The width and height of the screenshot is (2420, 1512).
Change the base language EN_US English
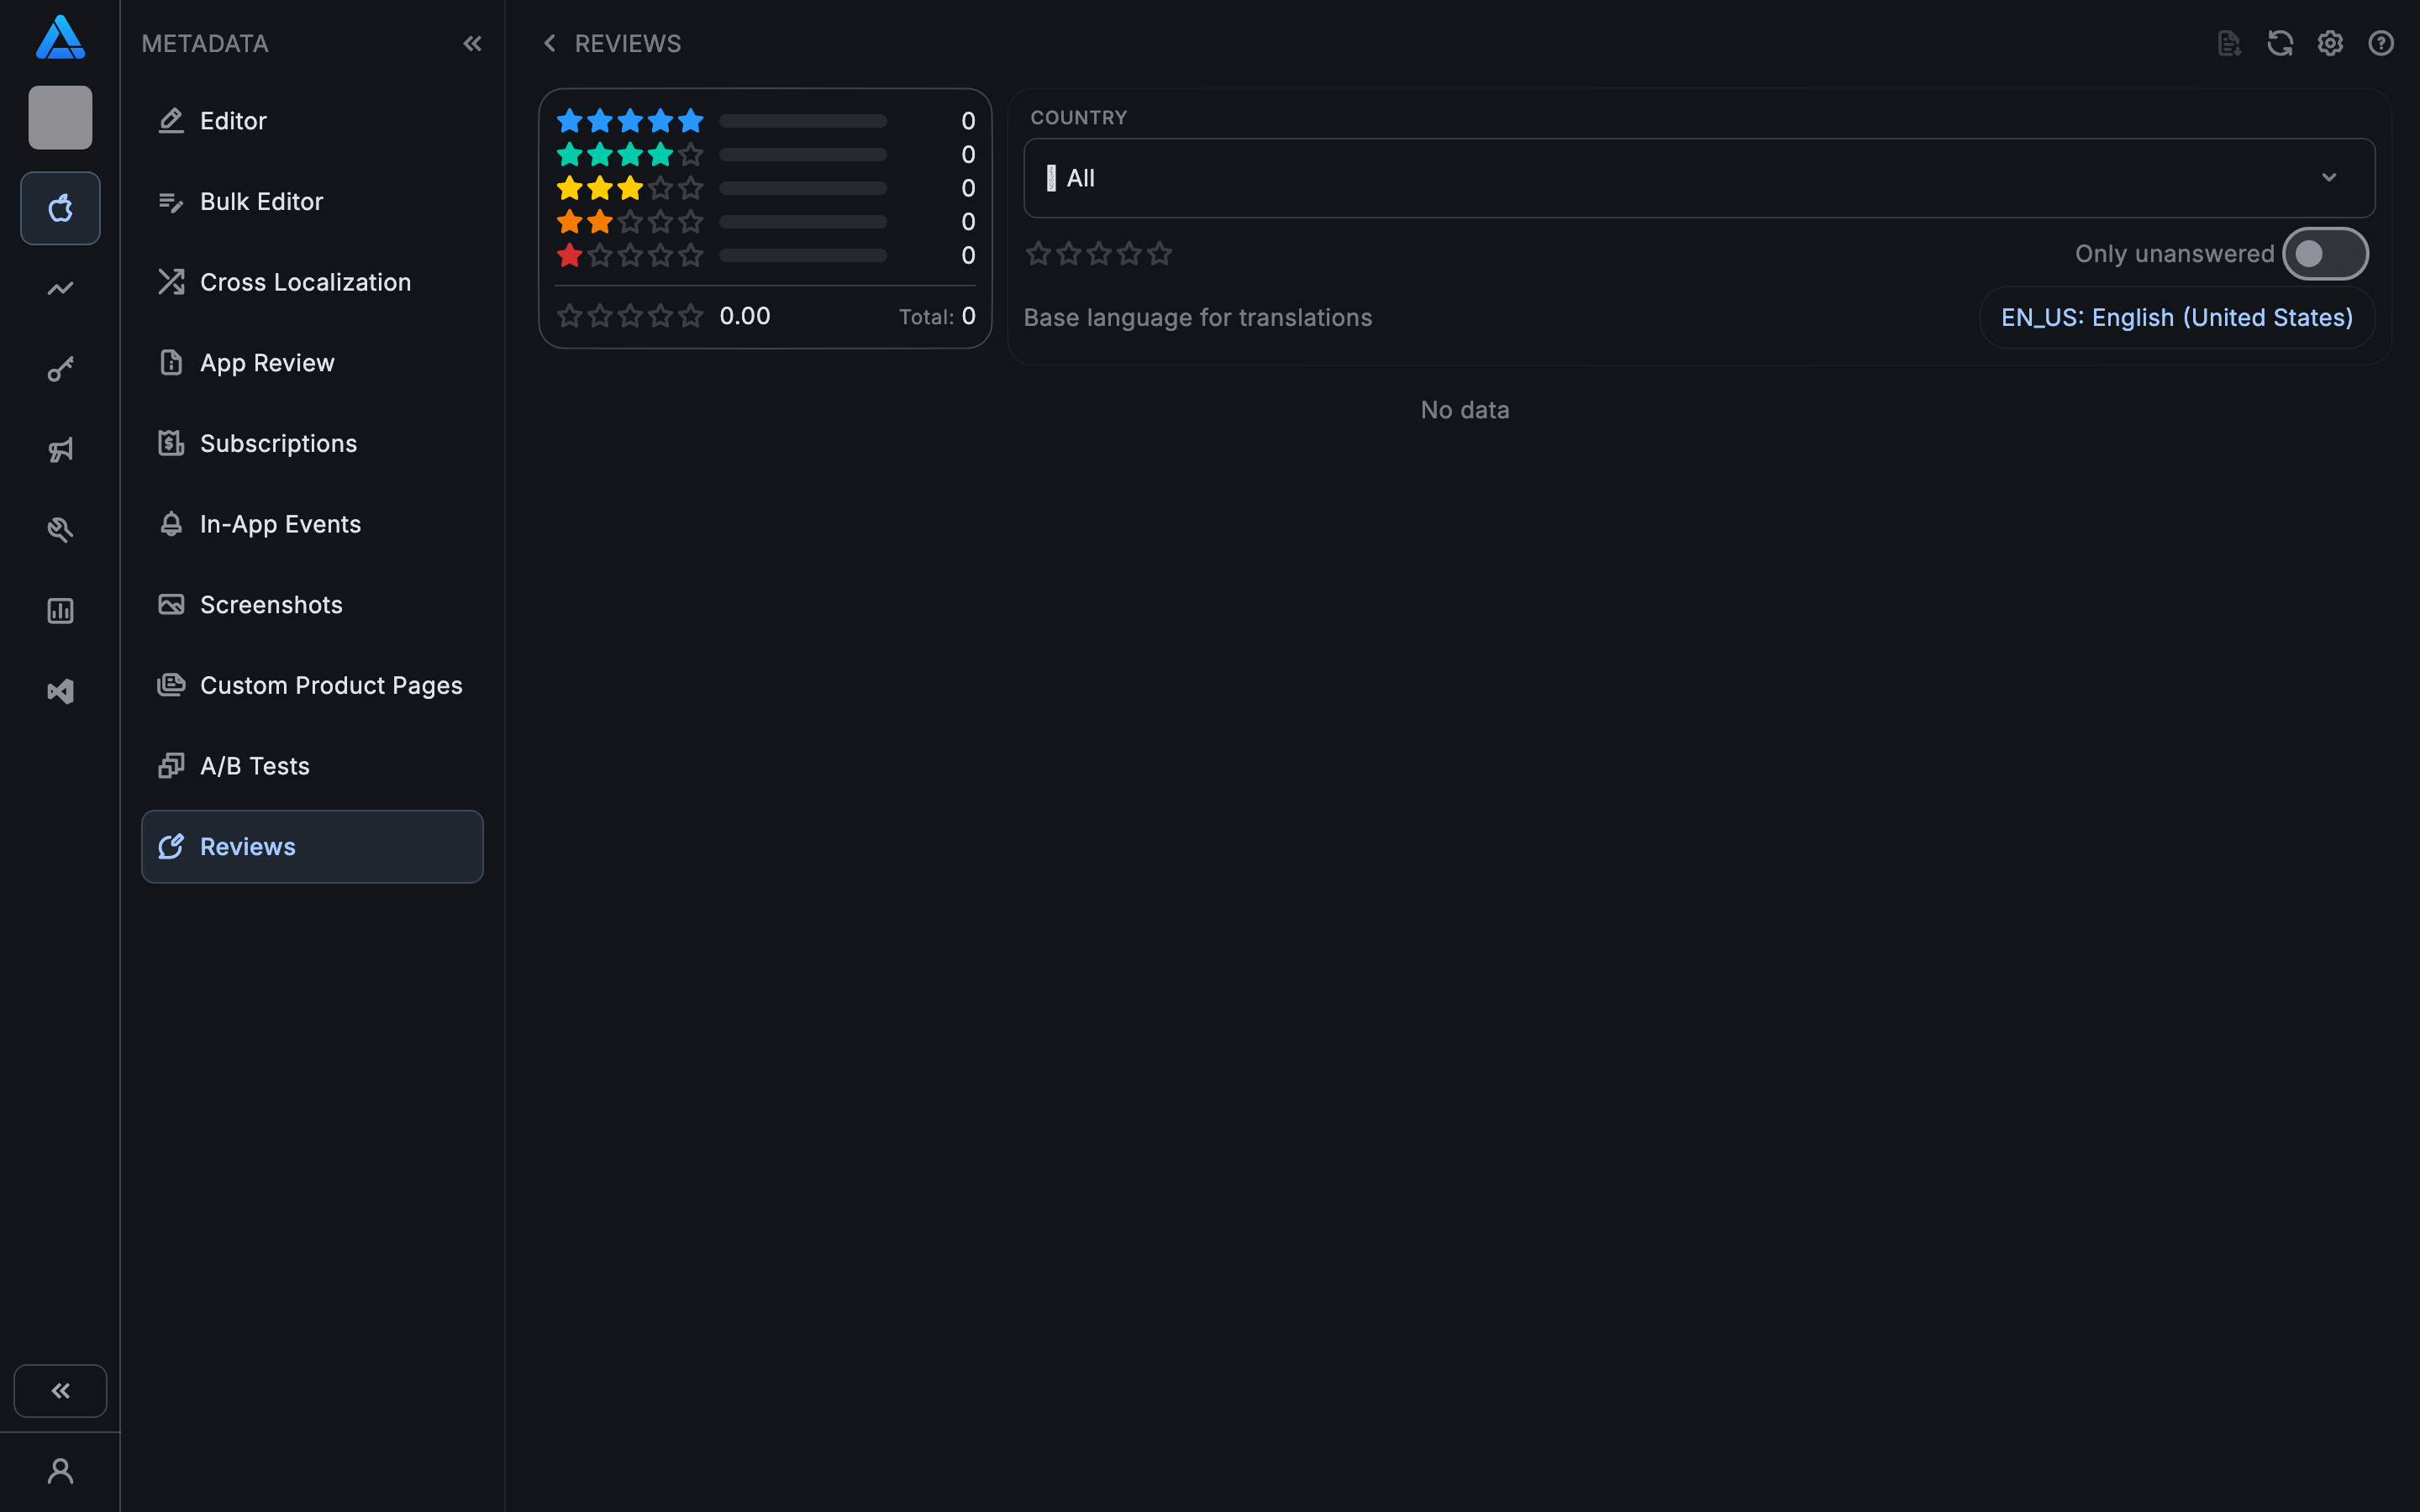[x=2176, y=317]
